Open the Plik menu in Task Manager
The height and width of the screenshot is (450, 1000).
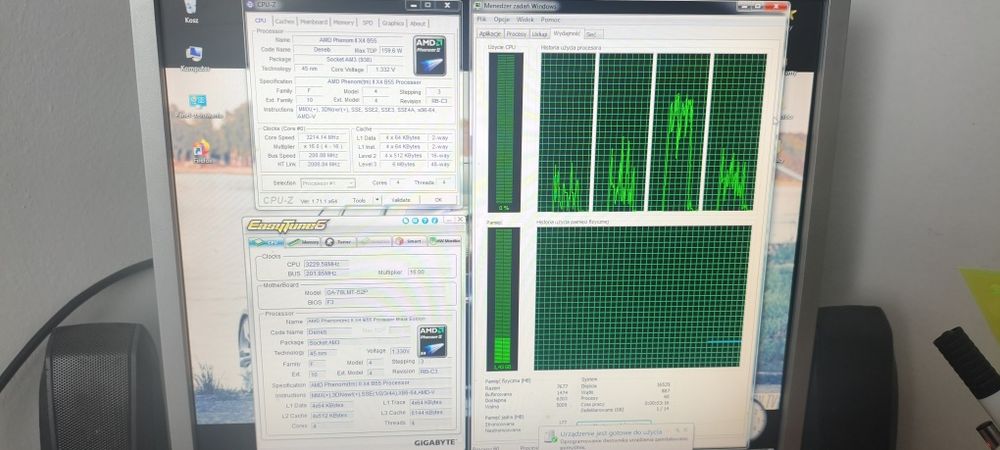click(x=482, y=20)
